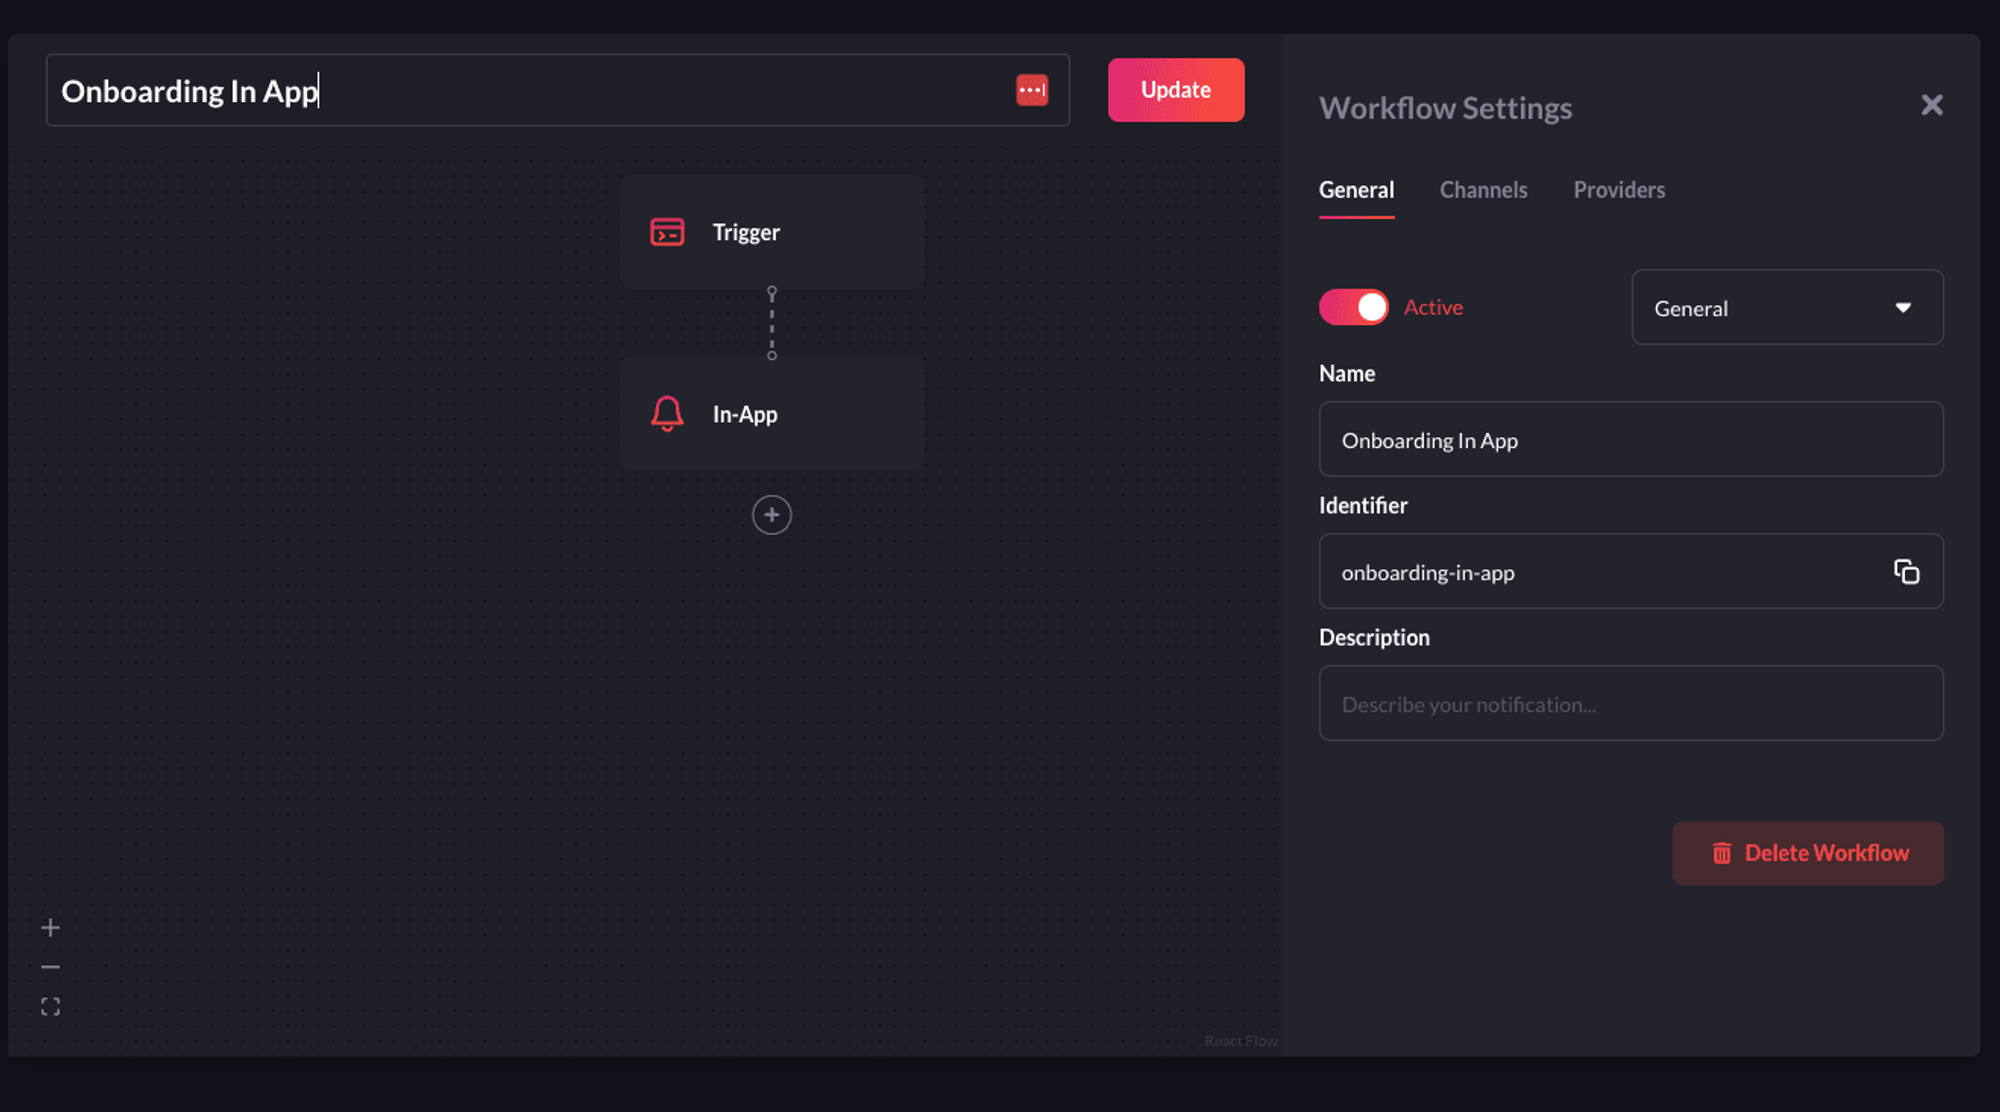This screenshot has height=1112, width=2000.
Task: Add a step with plus circle
Action: coord(771,515)
